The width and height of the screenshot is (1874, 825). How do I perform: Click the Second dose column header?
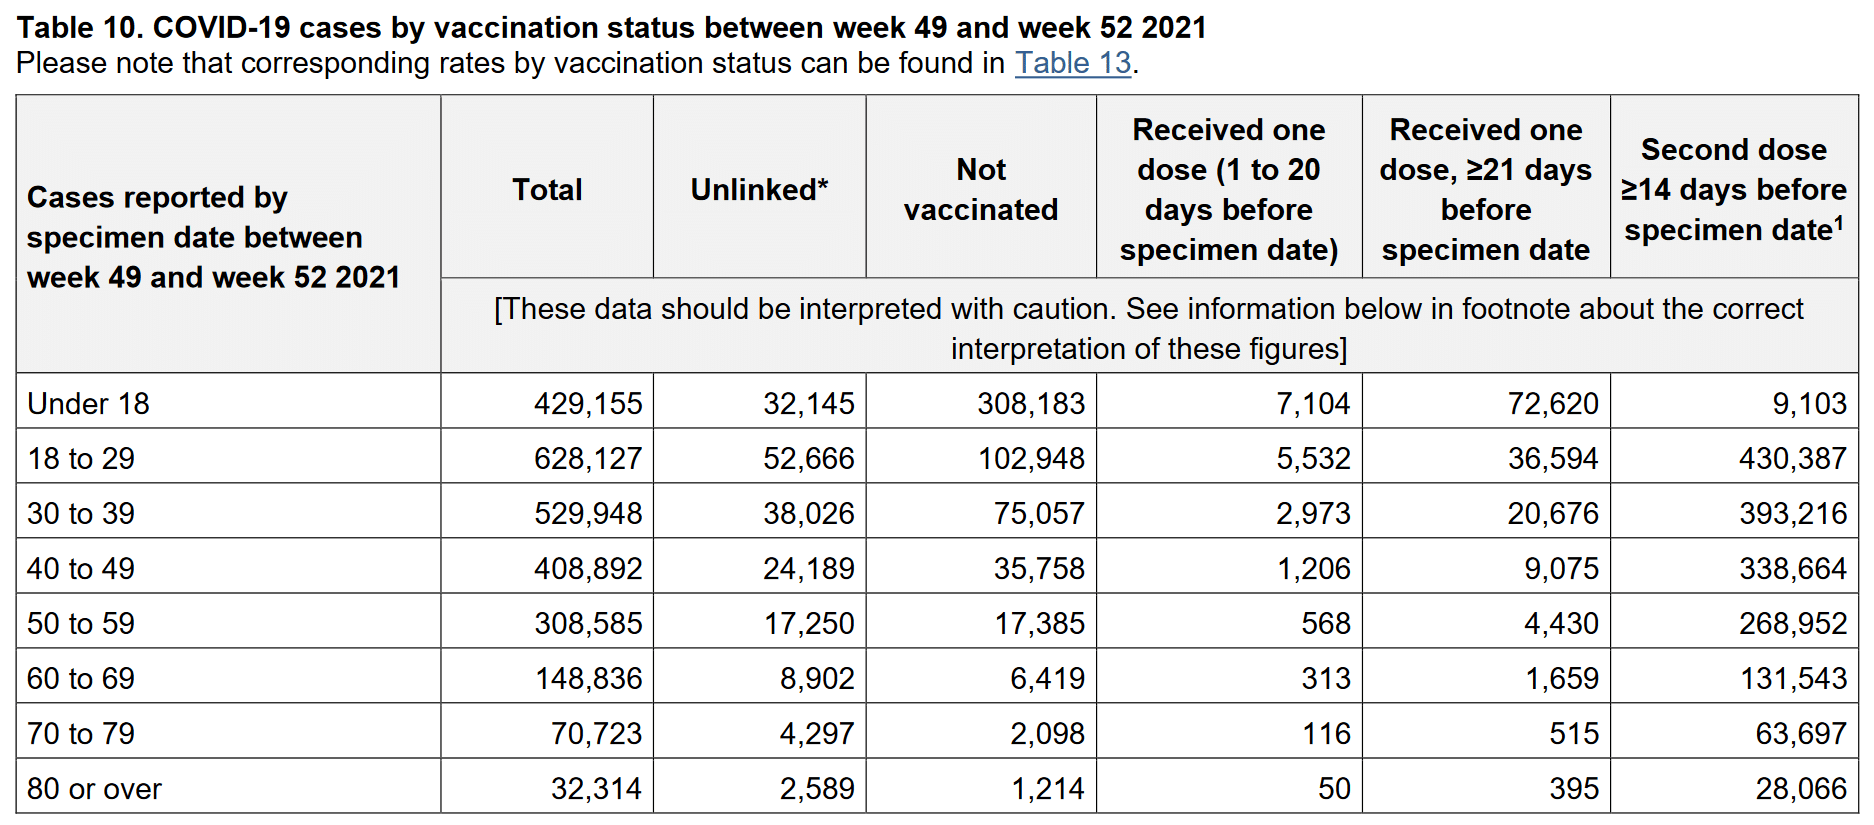click(x=1733, y=189)
